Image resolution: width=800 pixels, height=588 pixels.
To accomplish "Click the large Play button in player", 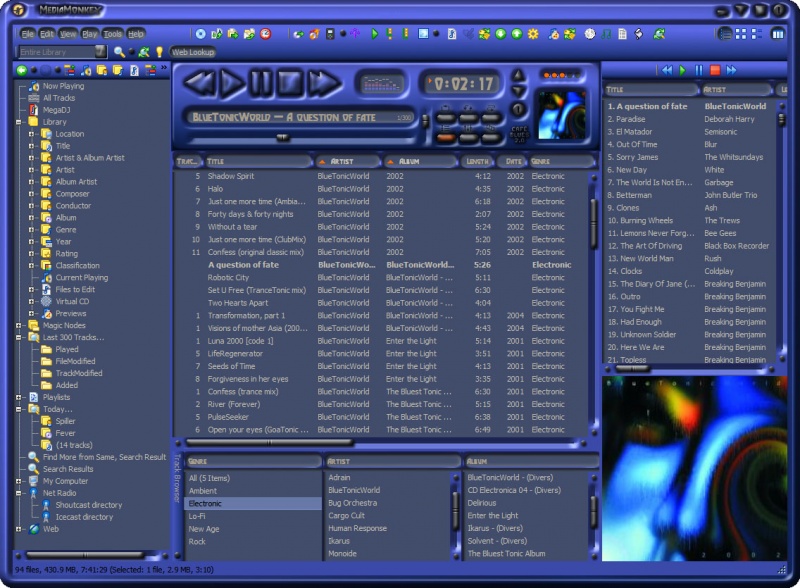I will click(x=232, y=83).
